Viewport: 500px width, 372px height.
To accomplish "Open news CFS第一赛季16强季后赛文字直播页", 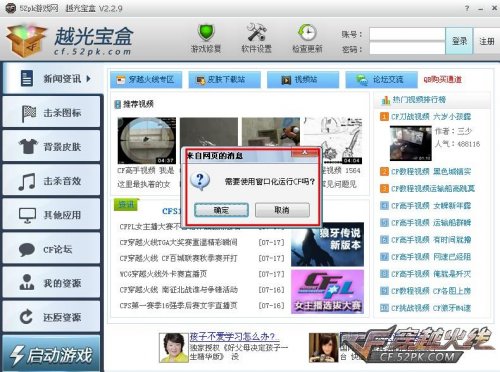I will tap(178, 305).
